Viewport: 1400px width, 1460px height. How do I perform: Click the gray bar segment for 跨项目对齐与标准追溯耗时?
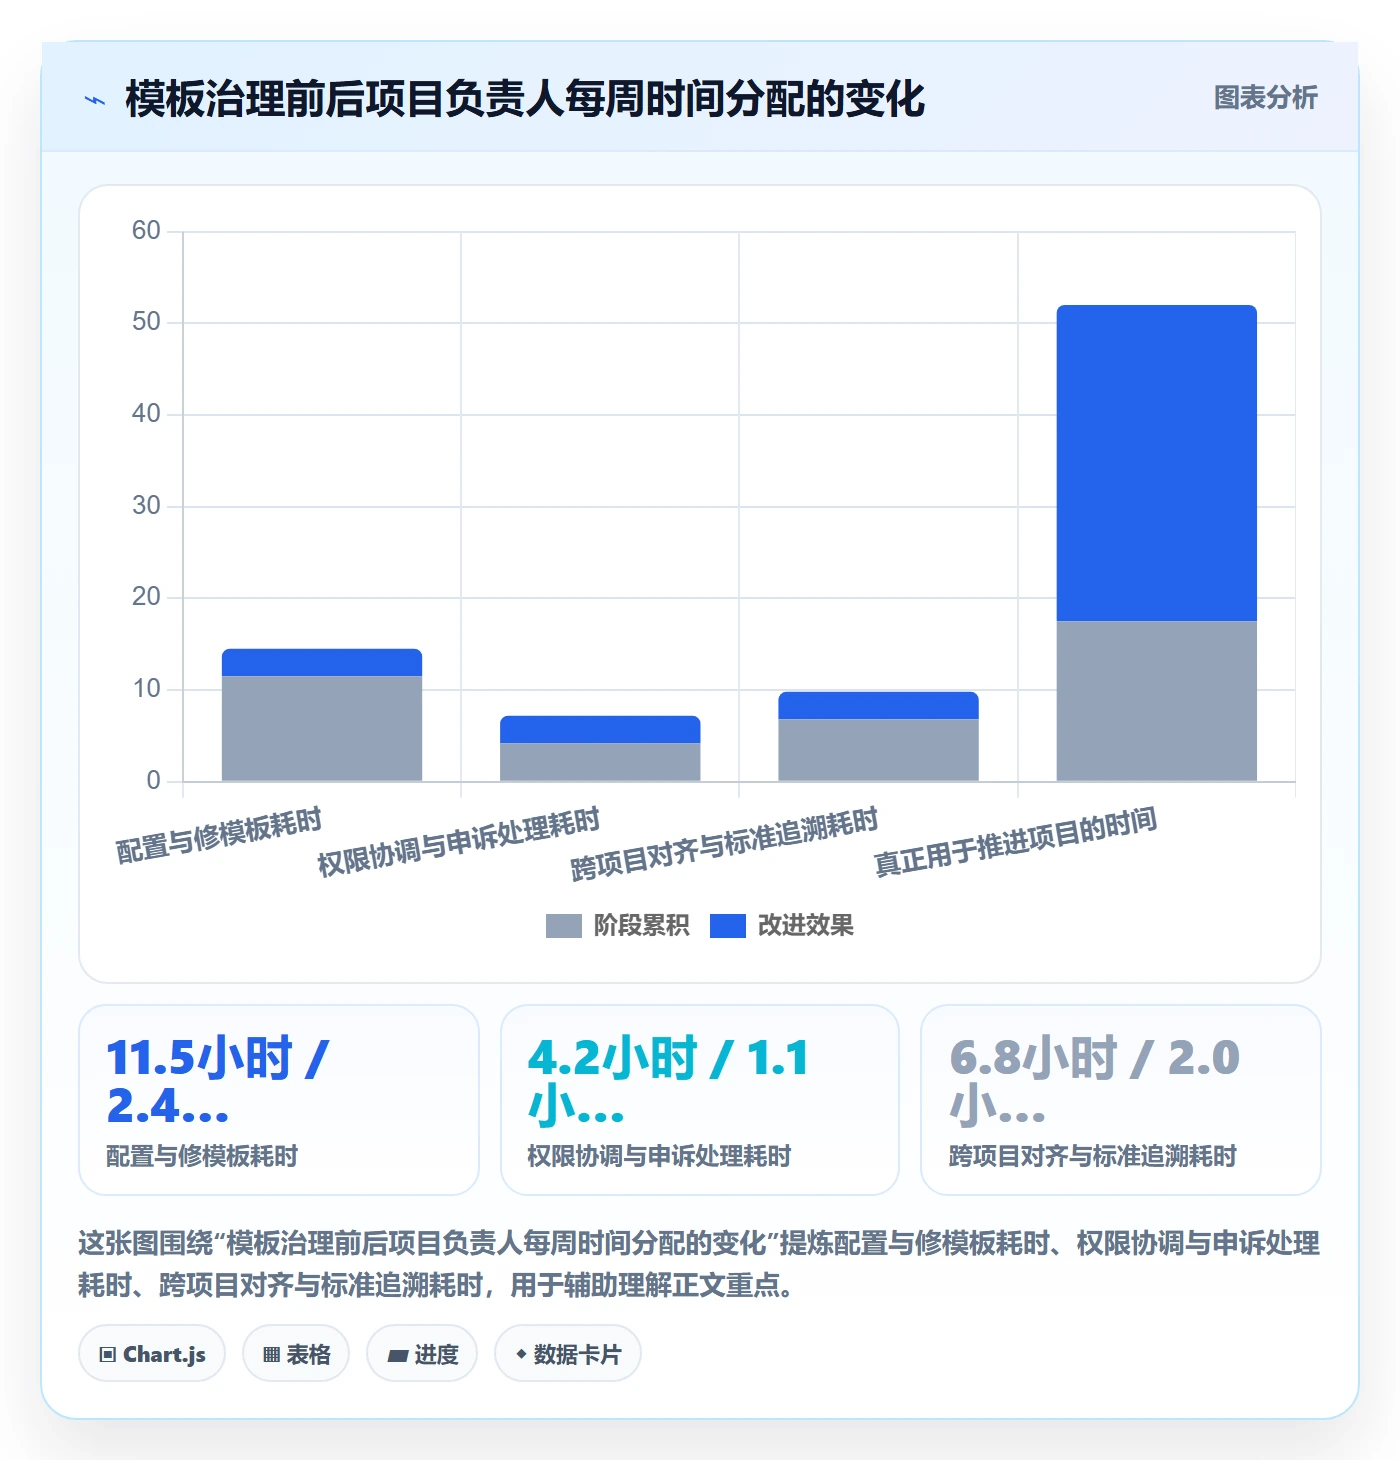point(878,750)
